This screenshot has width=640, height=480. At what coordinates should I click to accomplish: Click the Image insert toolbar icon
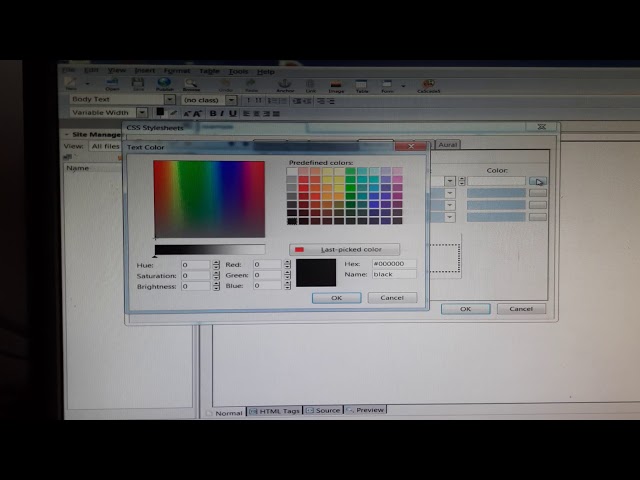pos(336,84)
